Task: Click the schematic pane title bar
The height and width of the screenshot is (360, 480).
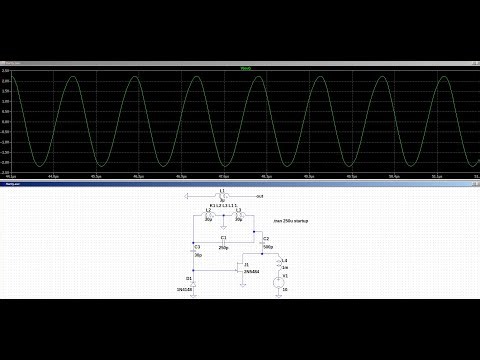Action: tap(240, 184)
